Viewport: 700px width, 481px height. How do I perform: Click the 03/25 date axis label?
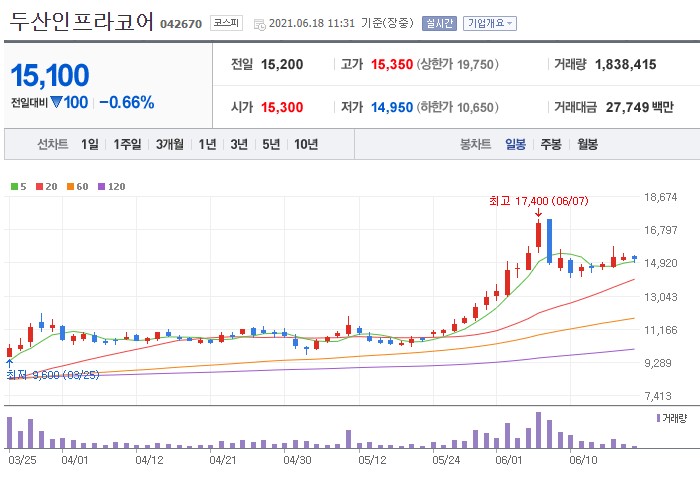pos(23,460)
